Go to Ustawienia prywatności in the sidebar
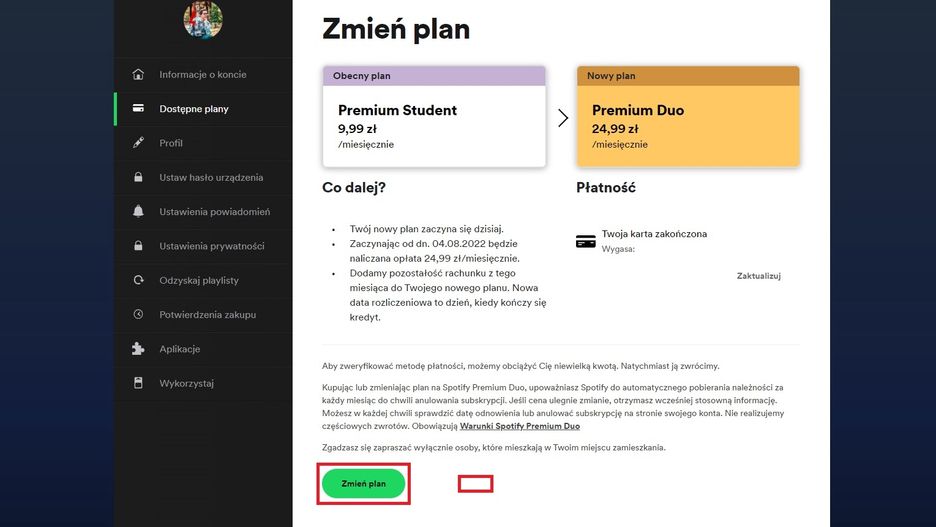The height and width of the screenshot is (527, 936). coord(211,246)
